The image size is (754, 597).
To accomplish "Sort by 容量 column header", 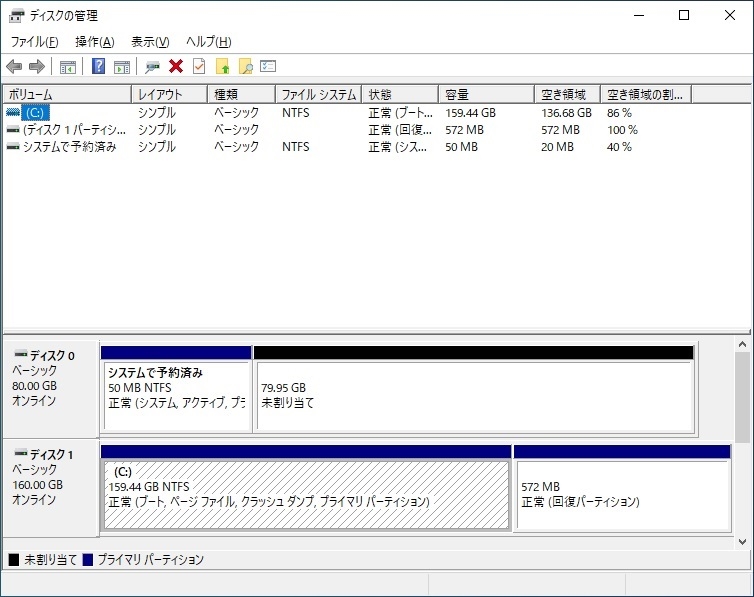I will tap(487, 94).
